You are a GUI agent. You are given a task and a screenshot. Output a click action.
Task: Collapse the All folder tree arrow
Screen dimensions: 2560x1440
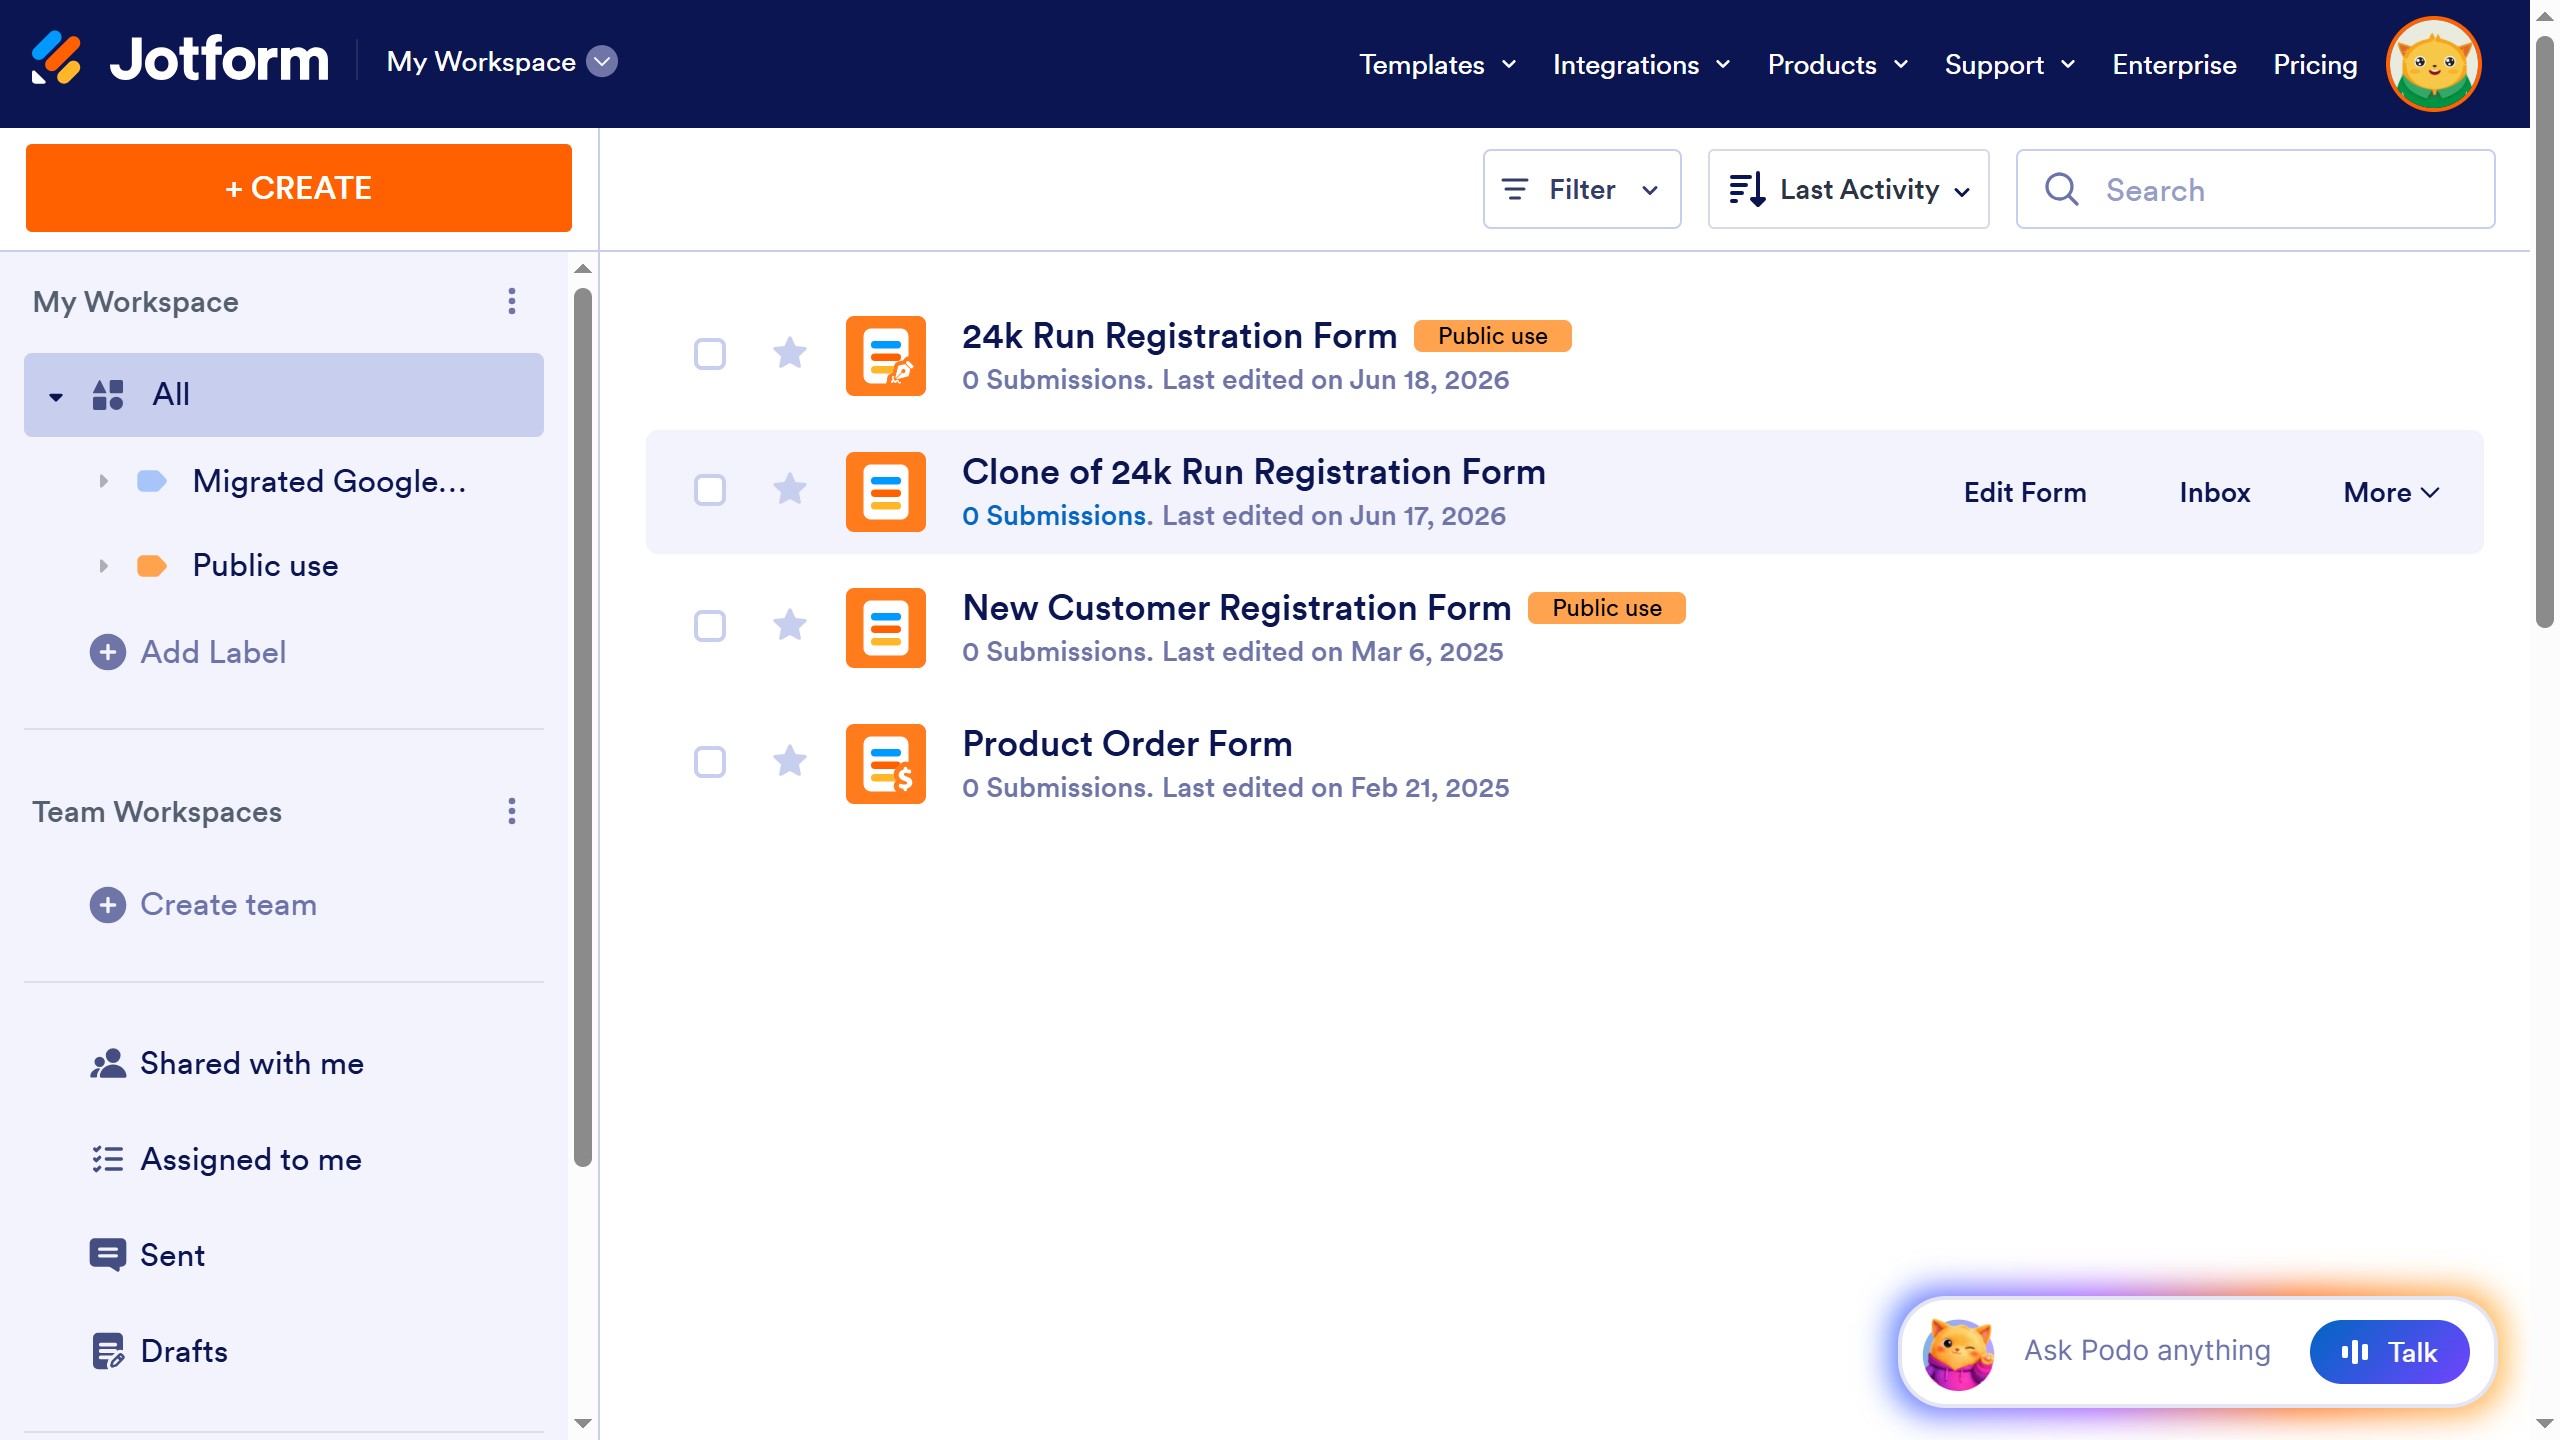click(56, 397)
